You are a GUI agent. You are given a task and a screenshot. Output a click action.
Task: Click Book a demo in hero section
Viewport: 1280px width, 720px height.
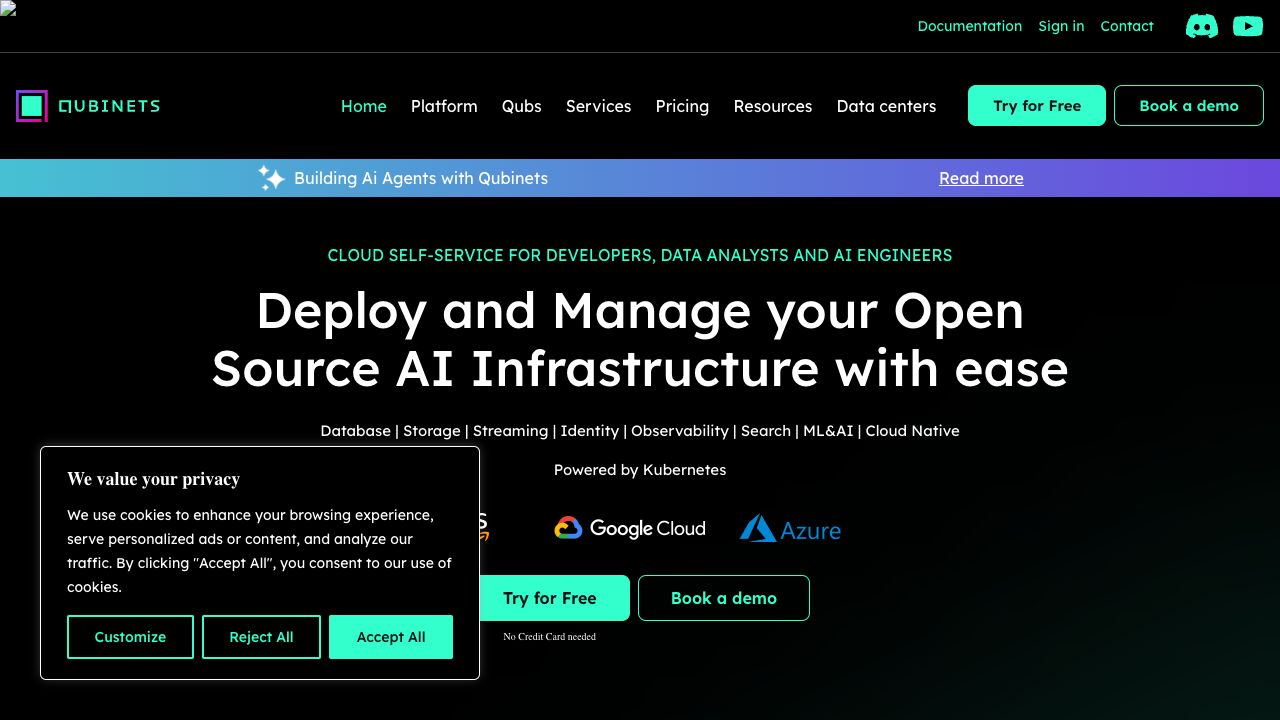[x=723, y=598]
